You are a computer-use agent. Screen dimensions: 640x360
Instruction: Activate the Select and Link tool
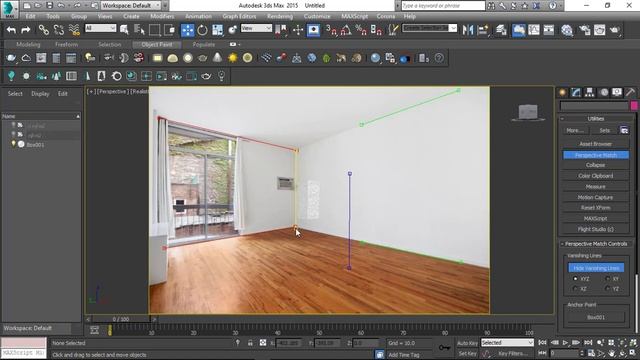click(x=43, y=30)
